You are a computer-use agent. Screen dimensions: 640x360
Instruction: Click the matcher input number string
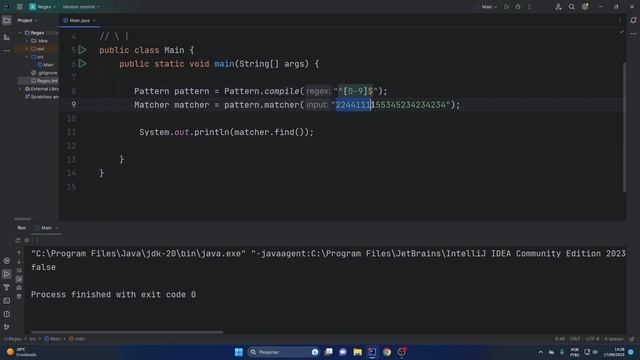click(x=390, y=105)
